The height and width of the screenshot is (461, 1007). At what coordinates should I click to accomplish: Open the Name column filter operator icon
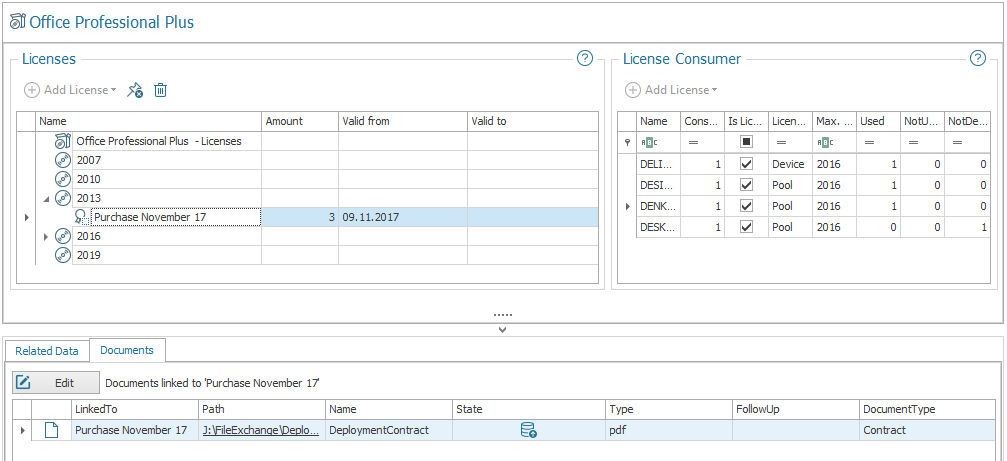(x=649, y=143)
